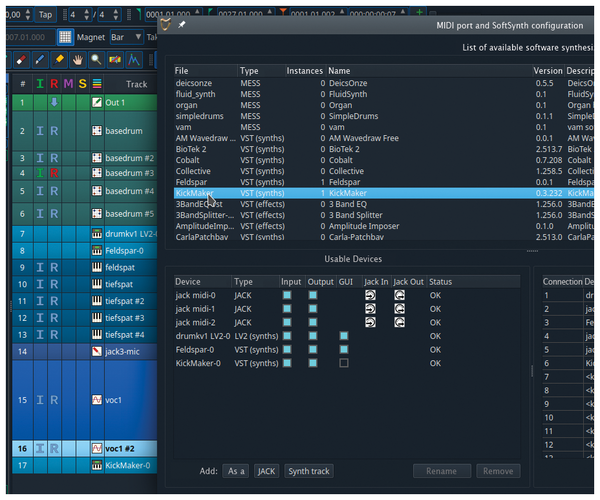Select the Mute parts tool
600x500 pixels.
pyautogui.click(x=115, y=60)
